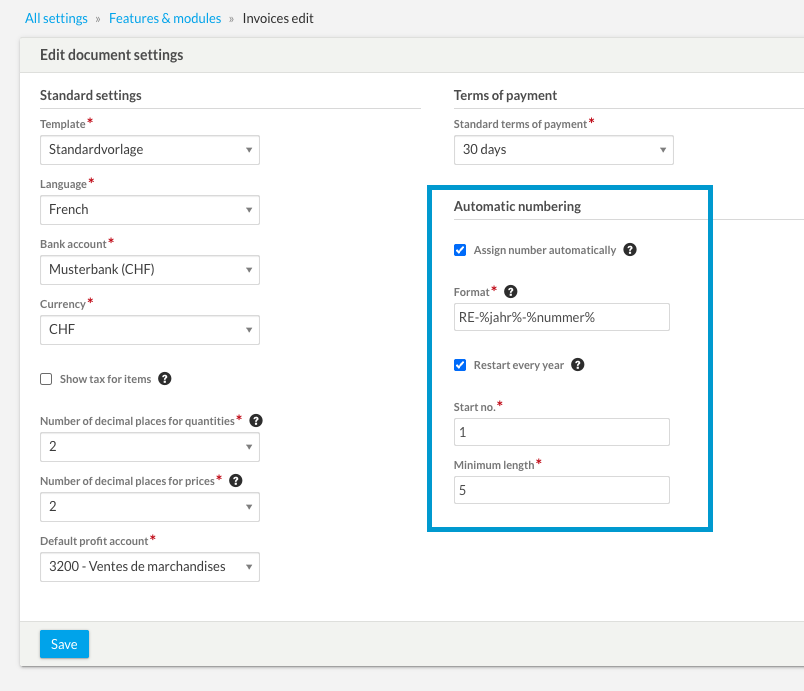The image size is (804, 691).
Task: Click the Edit document settings heading
Action: [x=111, y=55]
